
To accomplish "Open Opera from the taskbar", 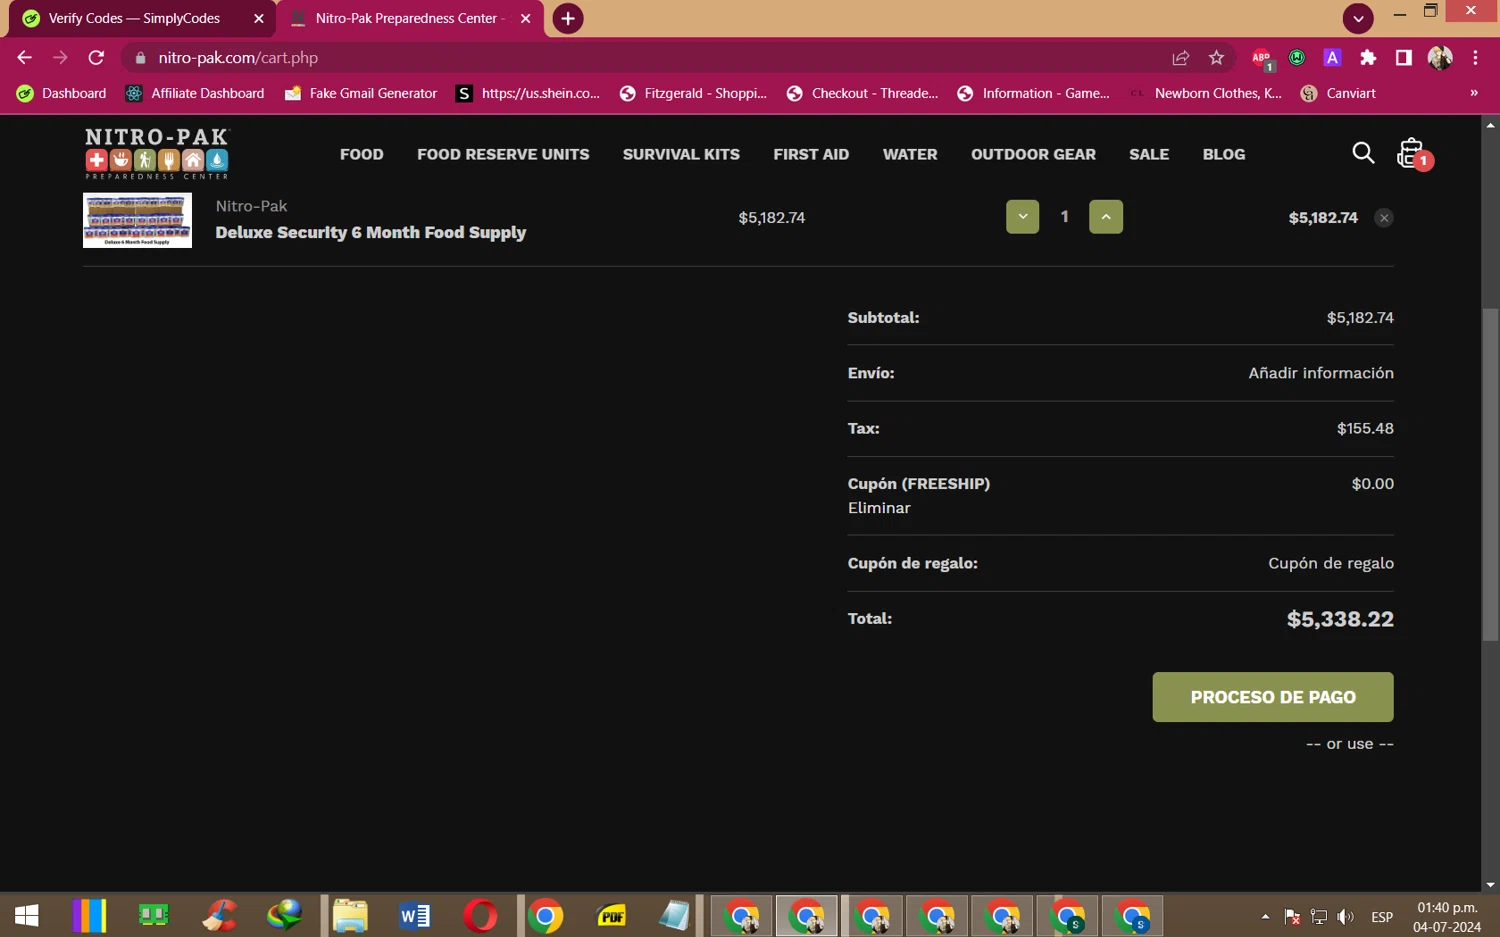I will [x=480, y=915].
